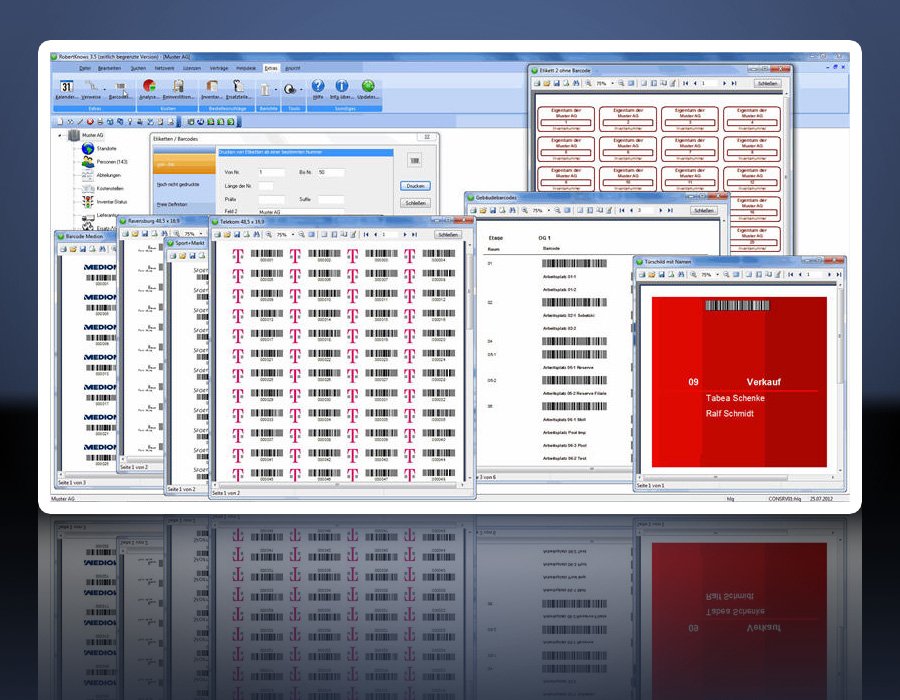Click the Tools ribbon icon

(290, 90)
